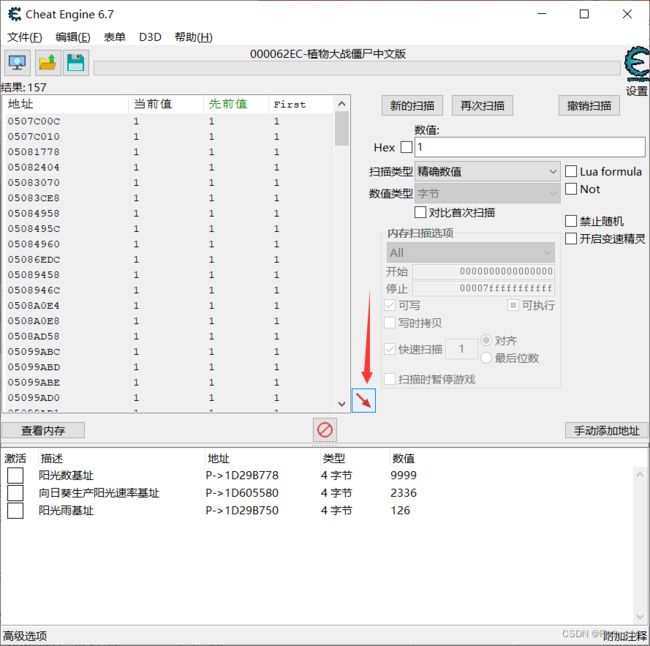Image resolution: width=650 pixels, height=646 pixels.
Task: Click the 激活 column header
Action: [x=15, y=458]
